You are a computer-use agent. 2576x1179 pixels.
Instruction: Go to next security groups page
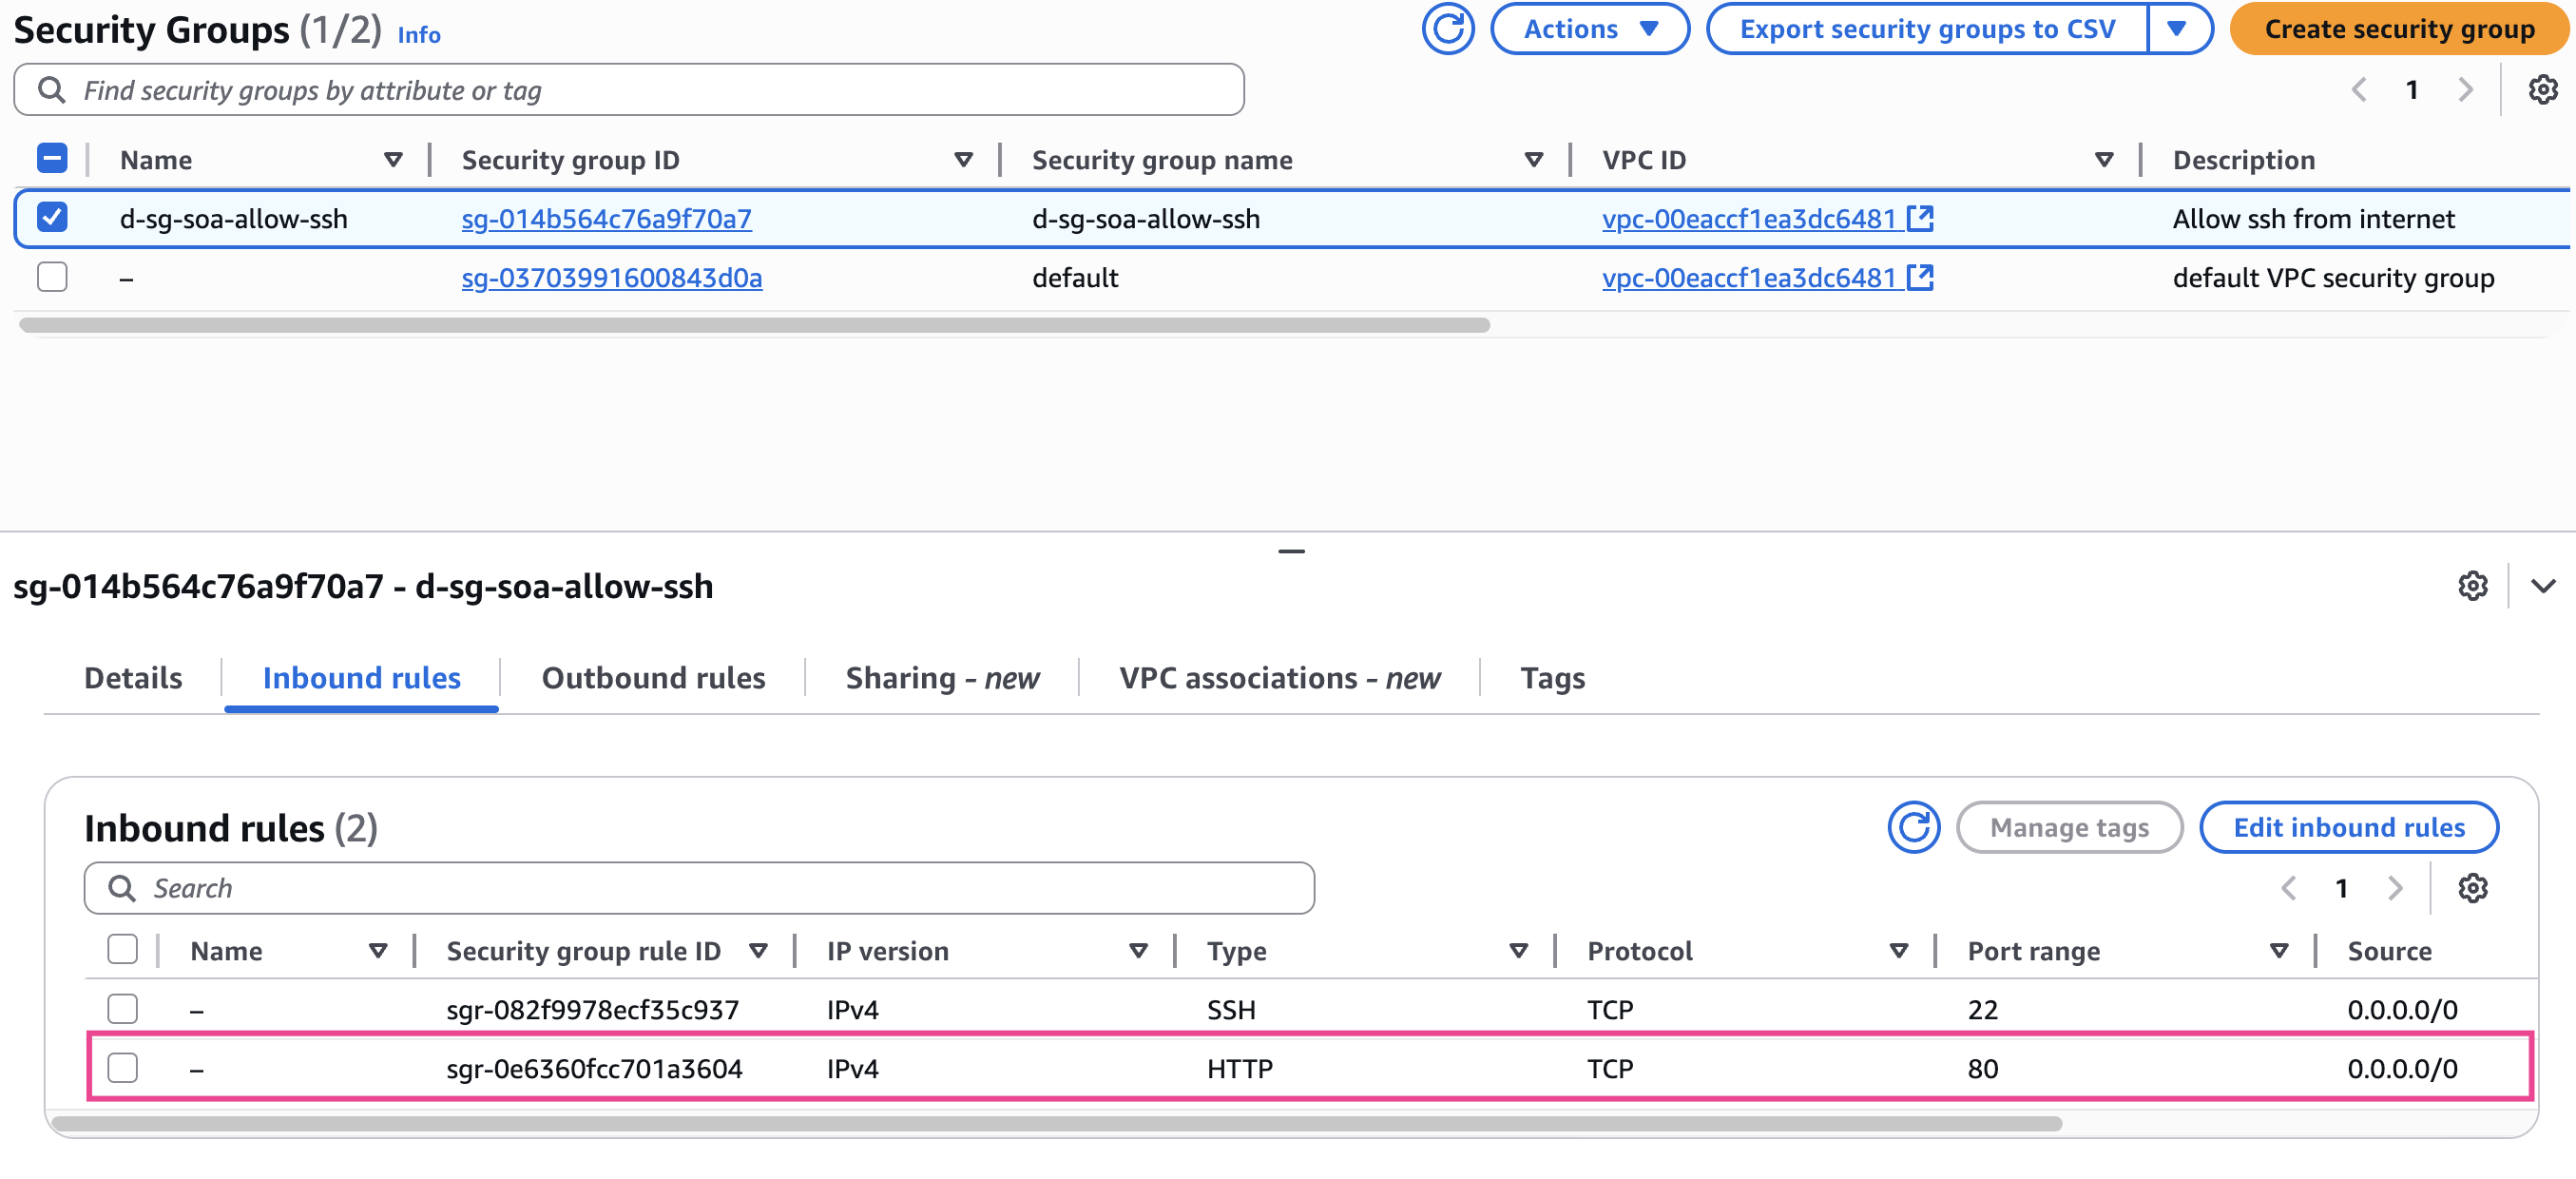point(2465,90)
